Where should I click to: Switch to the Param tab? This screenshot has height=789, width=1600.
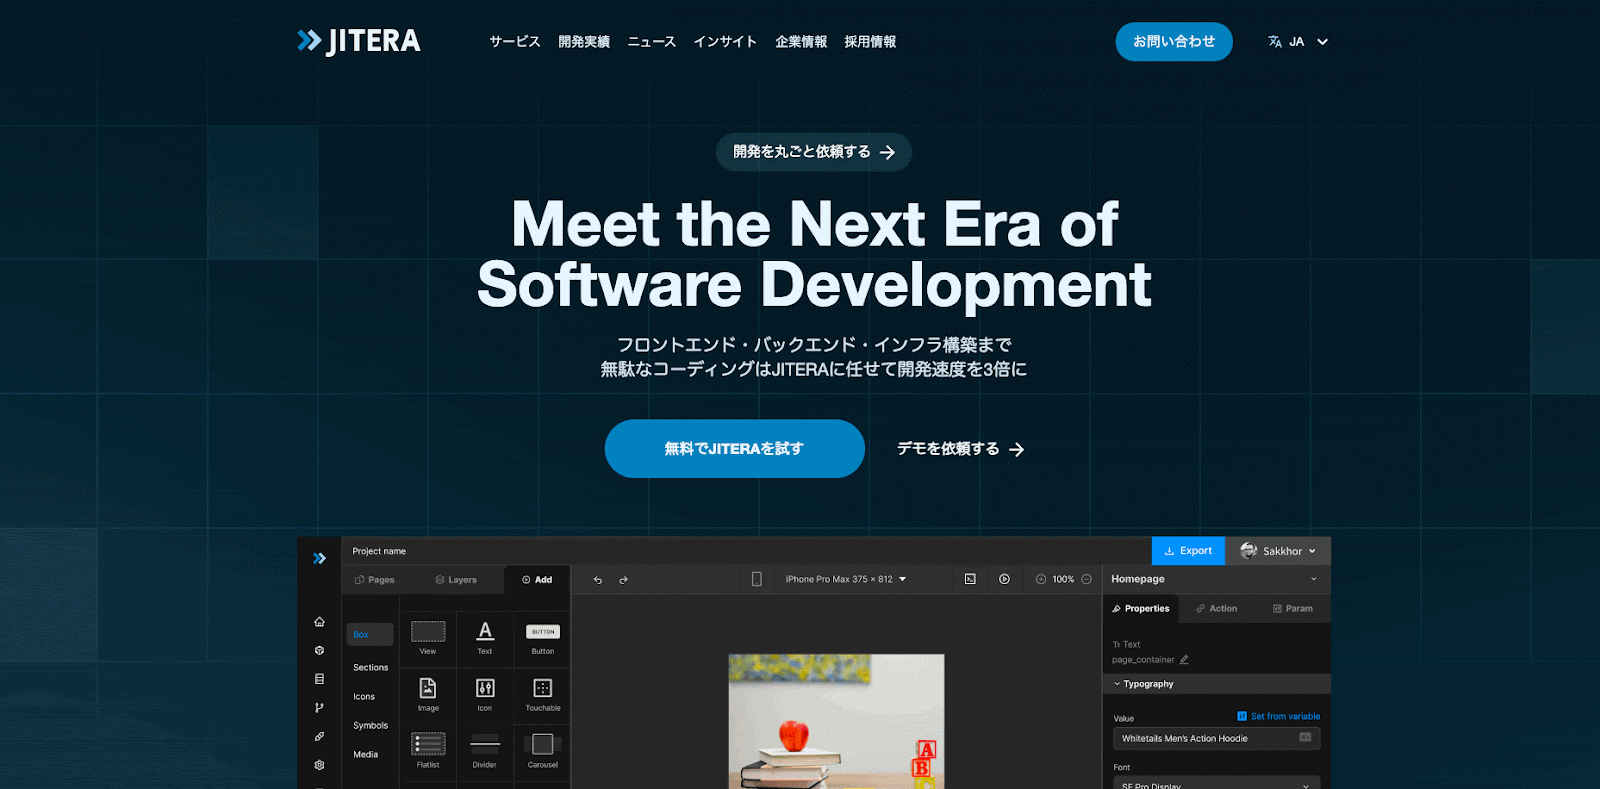pyautogui.click(x=1293, y=609)
